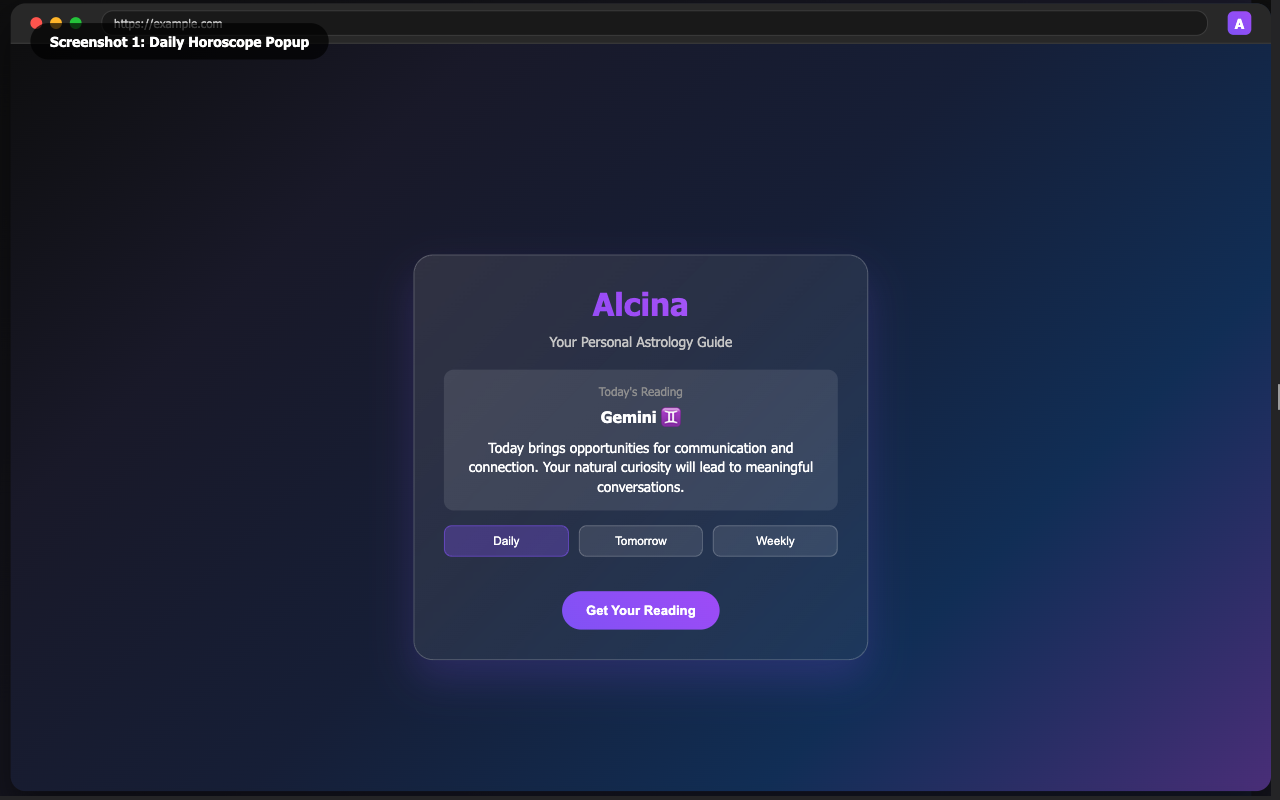Image resolution: width=1280 pixels, height=800 pixels.
Task: Click the Alcina app title
Action: coord(640,305)
